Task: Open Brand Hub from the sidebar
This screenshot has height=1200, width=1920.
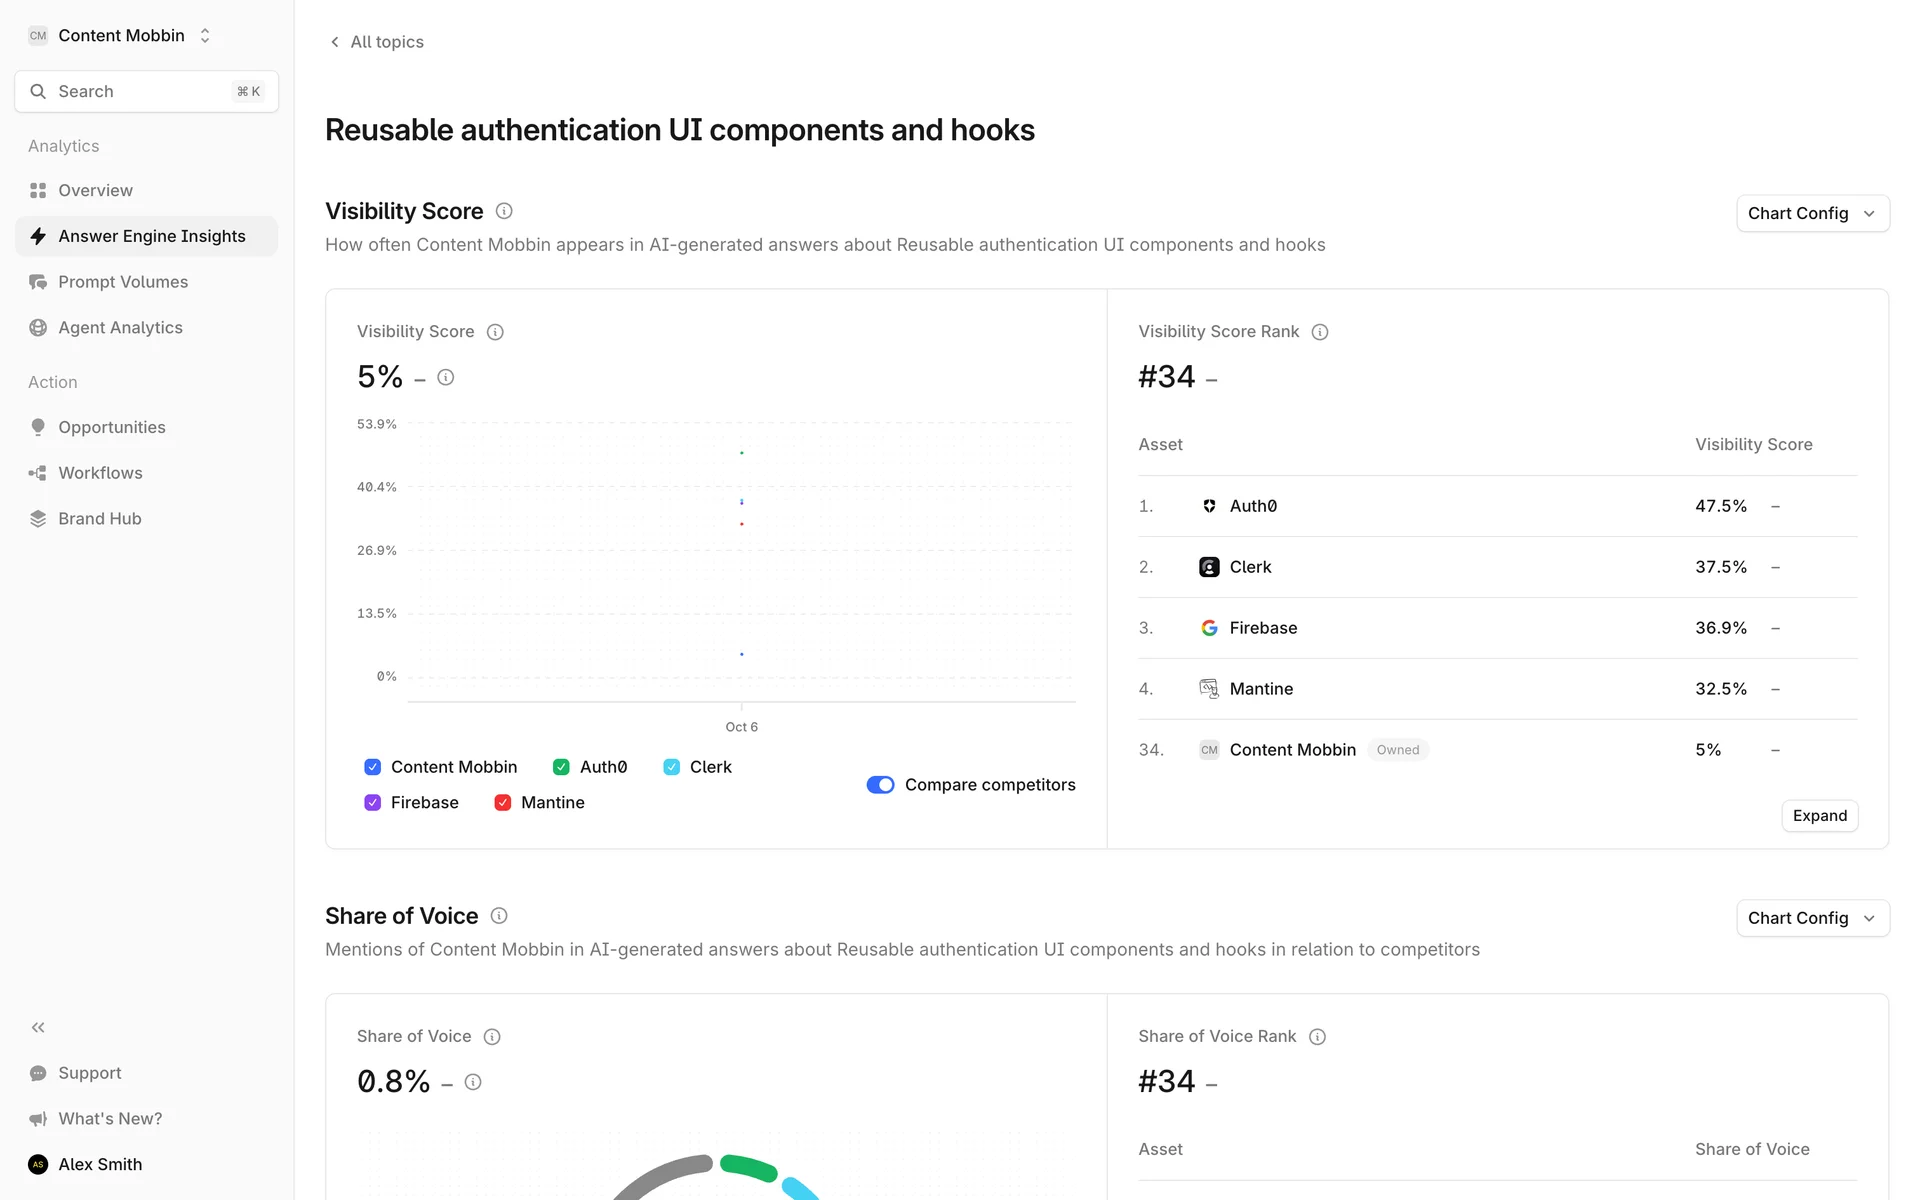Action: click(x=100, y=519)
